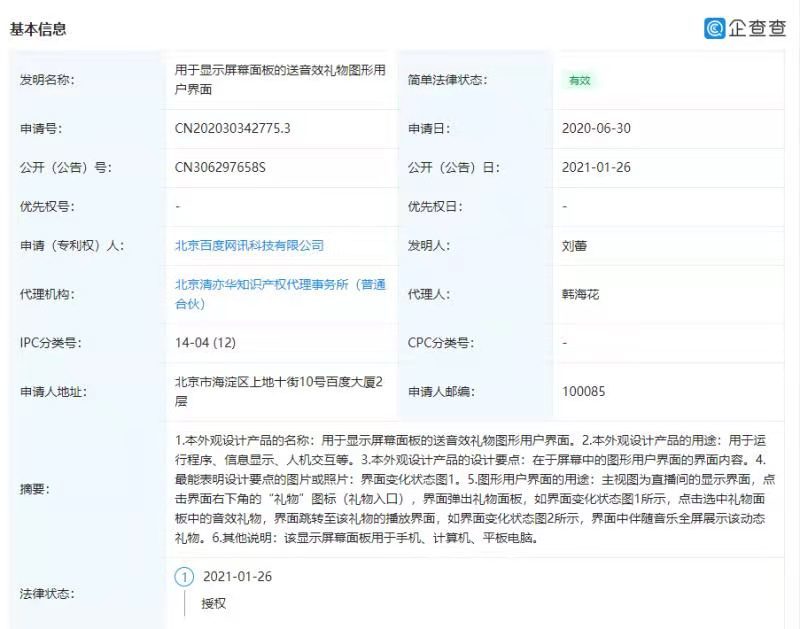Click the 企查查 logo icon
The image size is (800, 629).
(715, 28)
